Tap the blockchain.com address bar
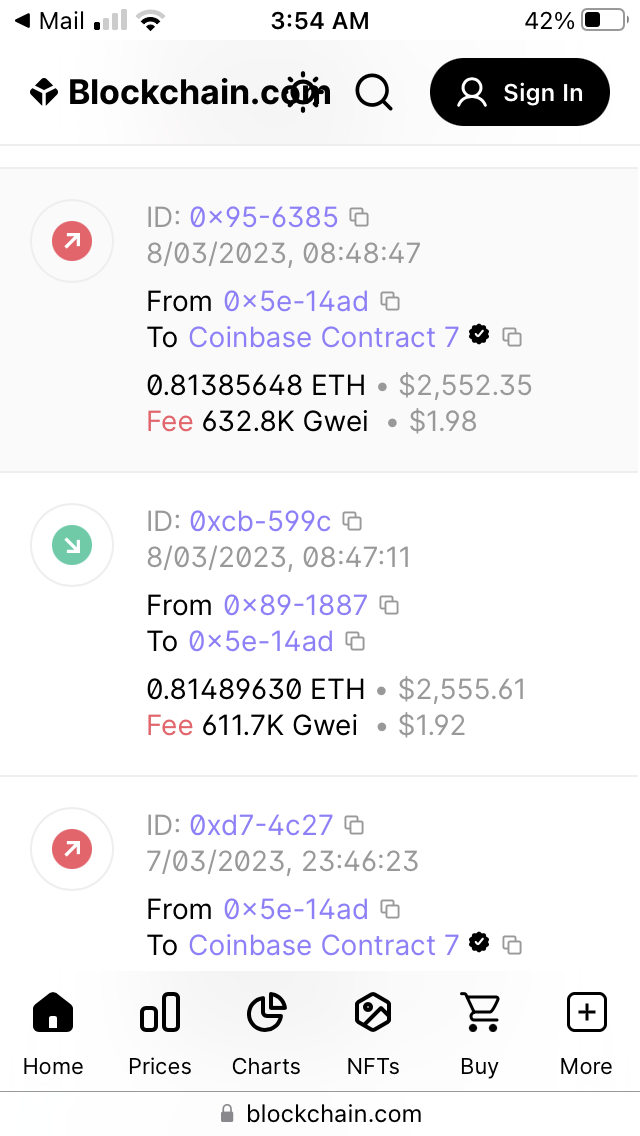The height and width of the screenshot is (1136, 640). pyautogui.click(x=320, y=1114)
